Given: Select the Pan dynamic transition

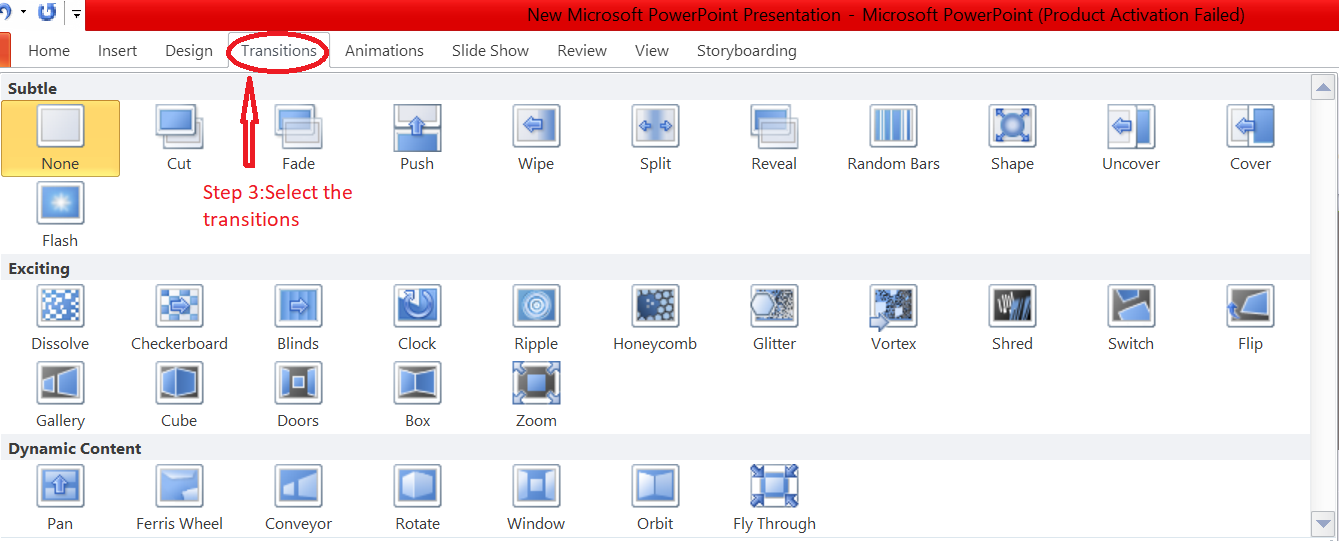Looking at the screenshot, I should (x=60, y=498).
